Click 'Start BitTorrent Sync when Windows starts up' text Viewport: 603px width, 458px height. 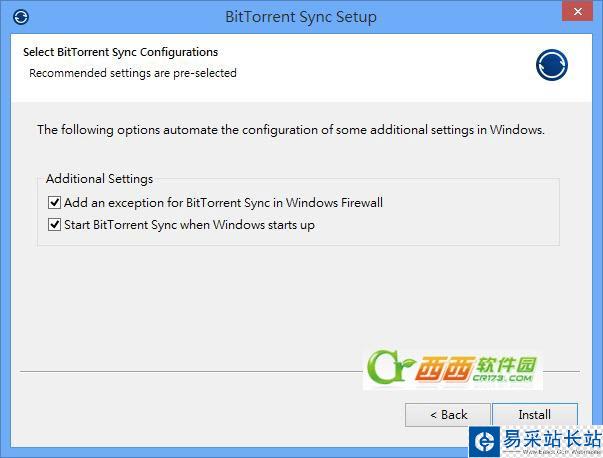click(x=189, y=225)
